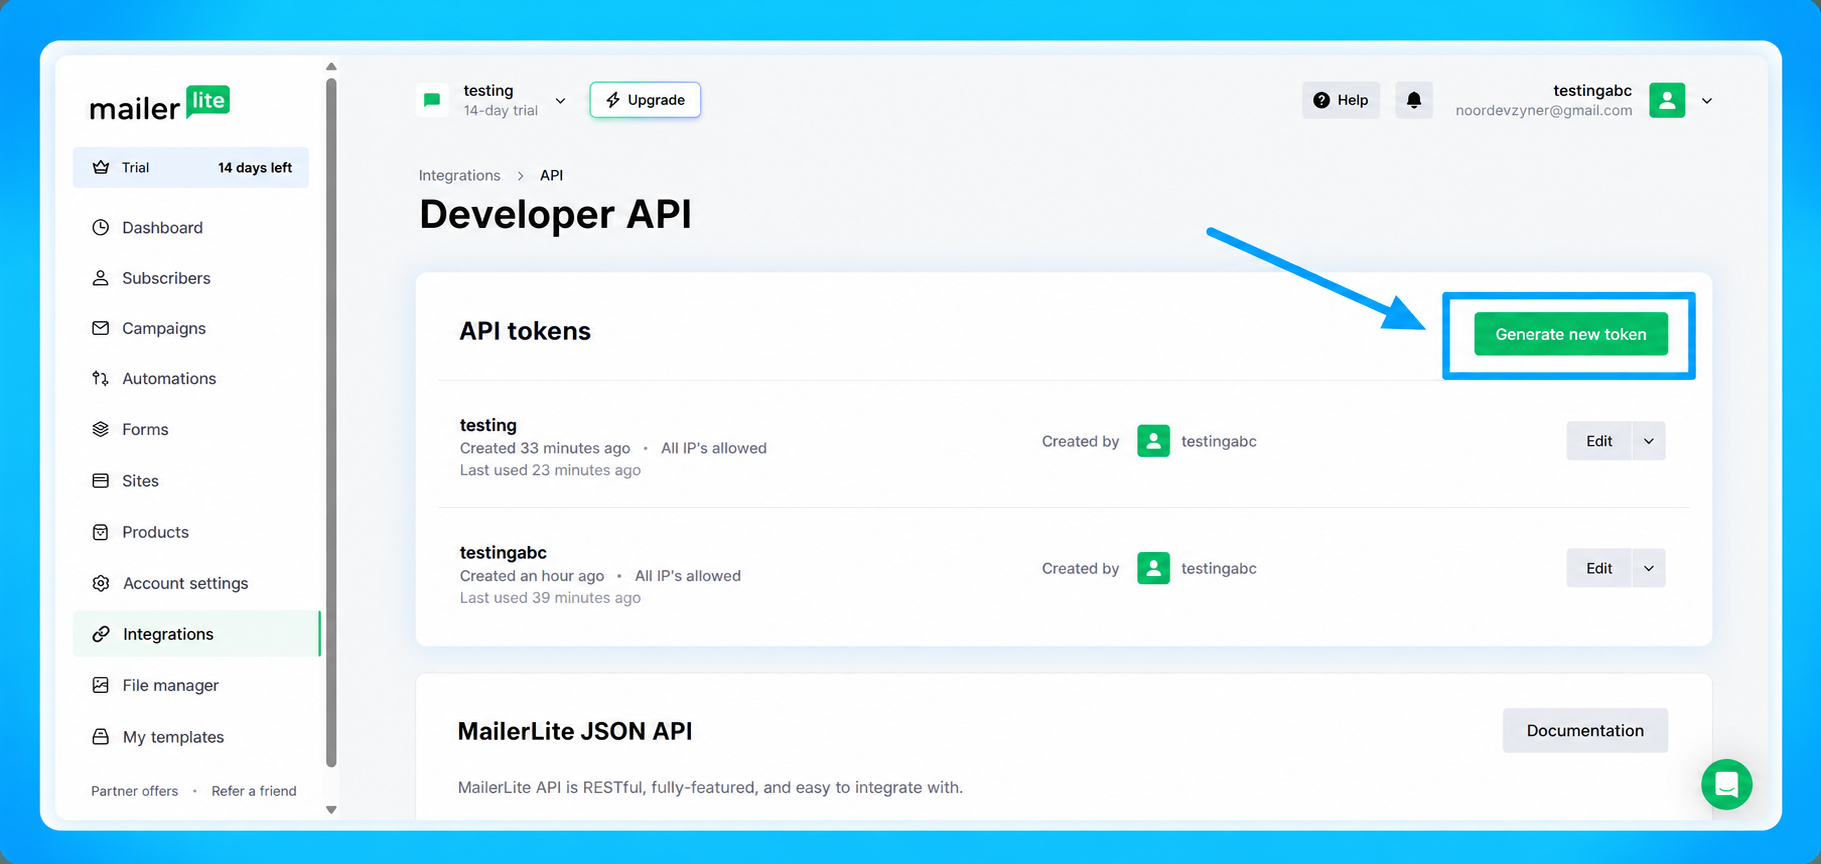Click creator avatar in testingabc token row
The width and height of the screenshot is (1821, 864).
point(1154,568)
